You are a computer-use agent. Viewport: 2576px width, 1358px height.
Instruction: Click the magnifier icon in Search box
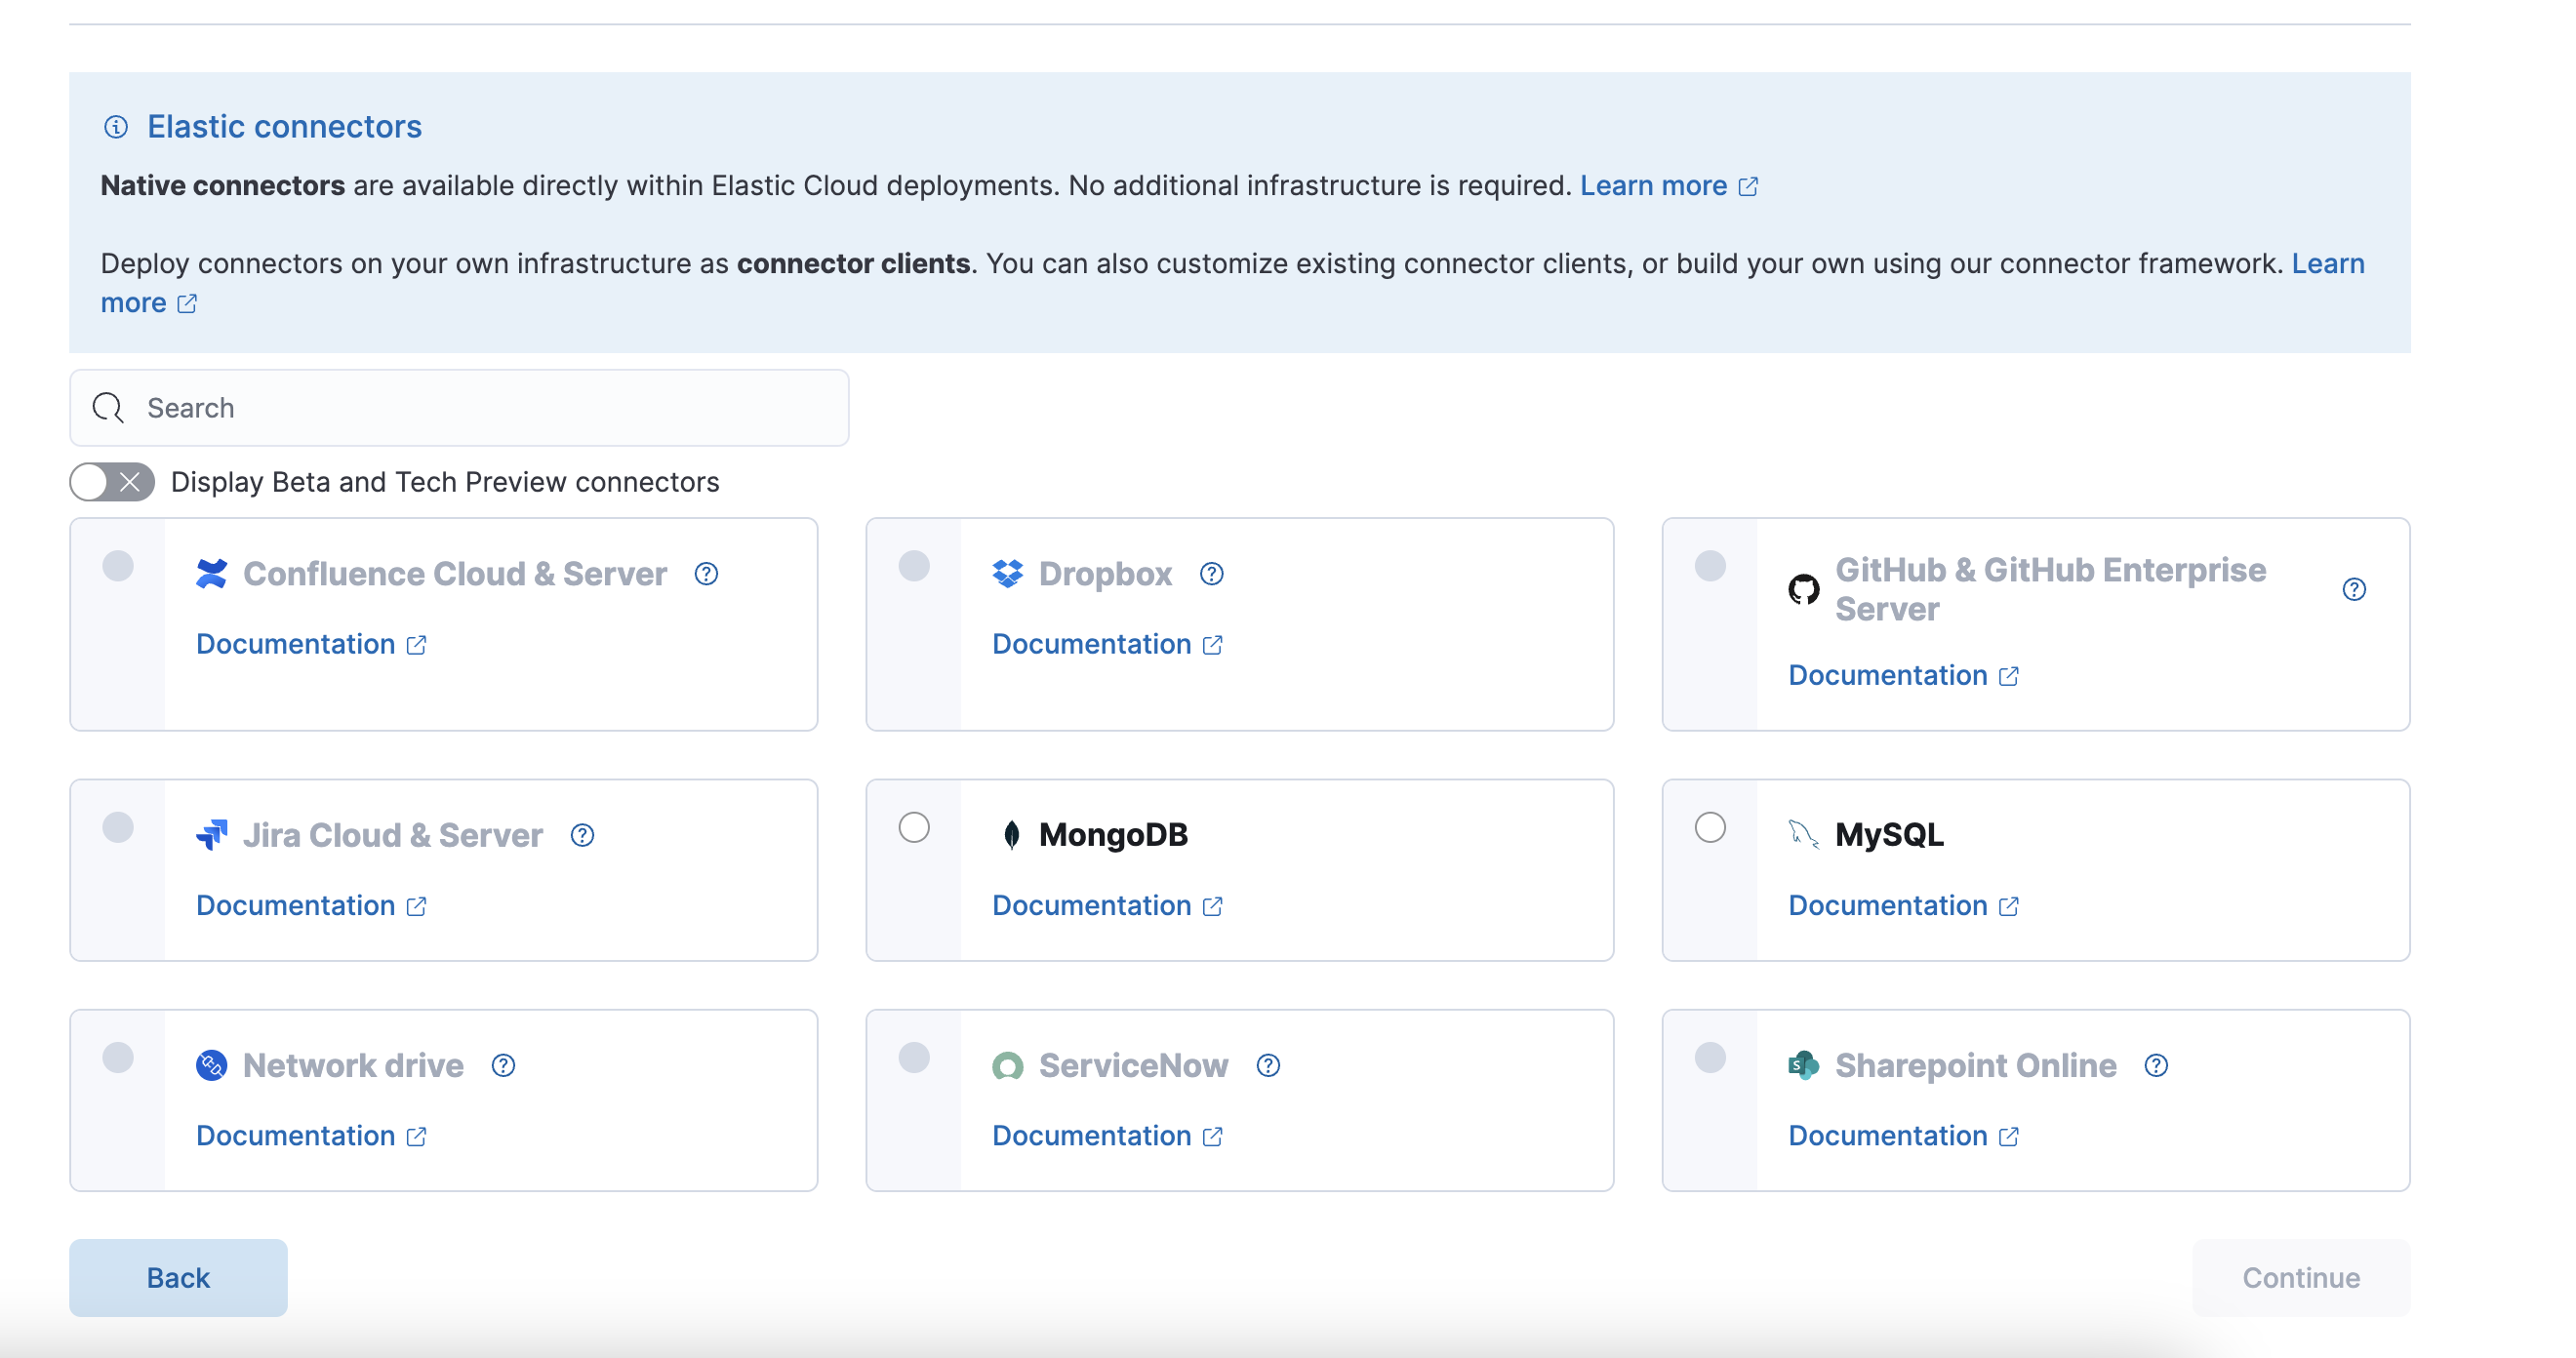[x=108, y=408]
